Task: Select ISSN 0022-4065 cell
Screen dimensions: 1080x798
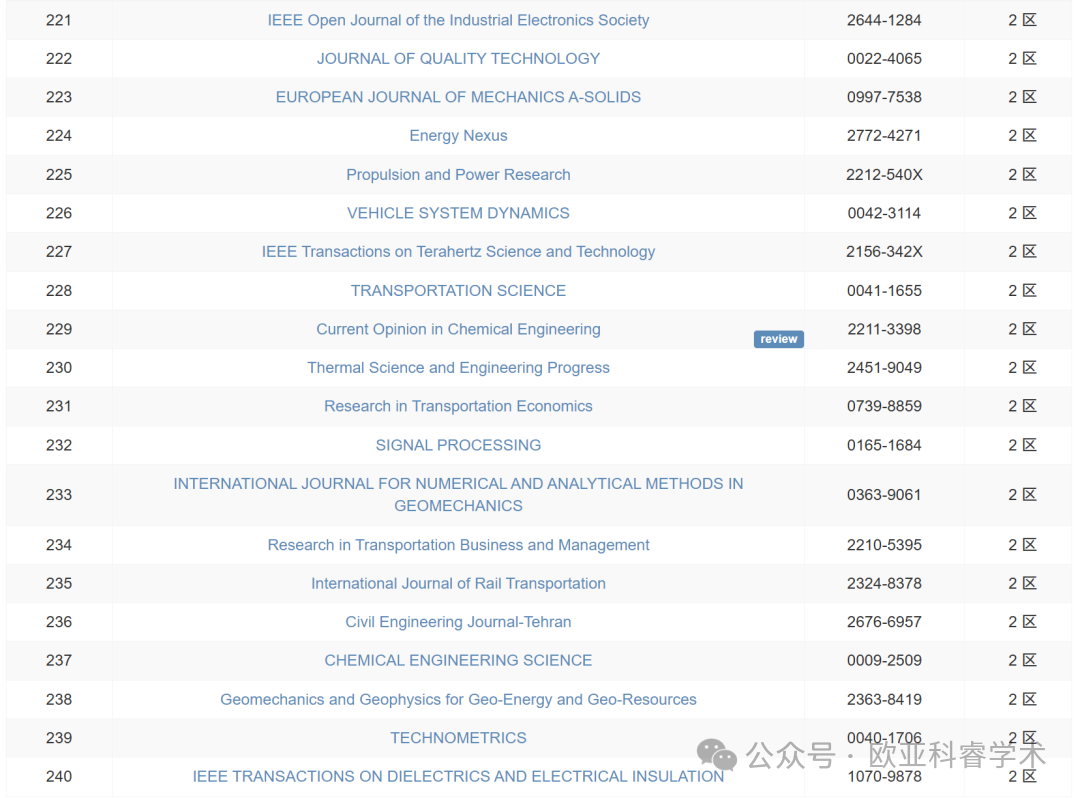Action: 884,59
